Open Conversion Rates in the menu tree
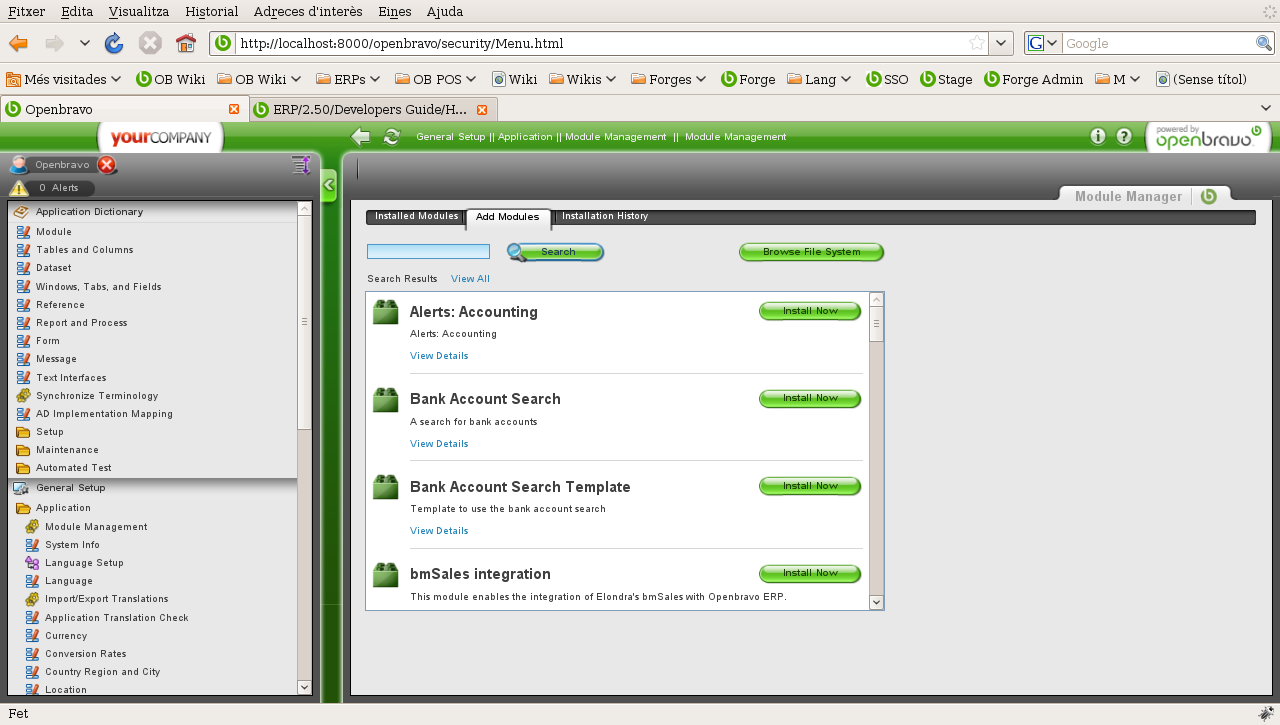 tap(85, 654)
